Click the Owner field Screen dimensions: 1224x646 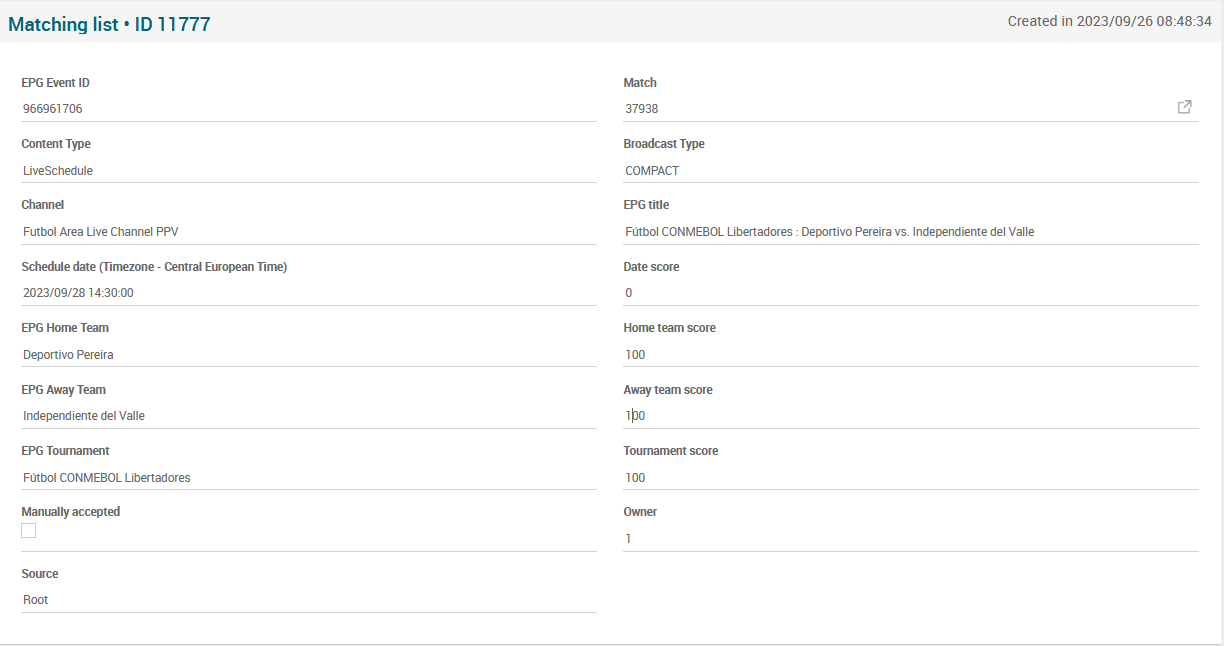[910, 539]
